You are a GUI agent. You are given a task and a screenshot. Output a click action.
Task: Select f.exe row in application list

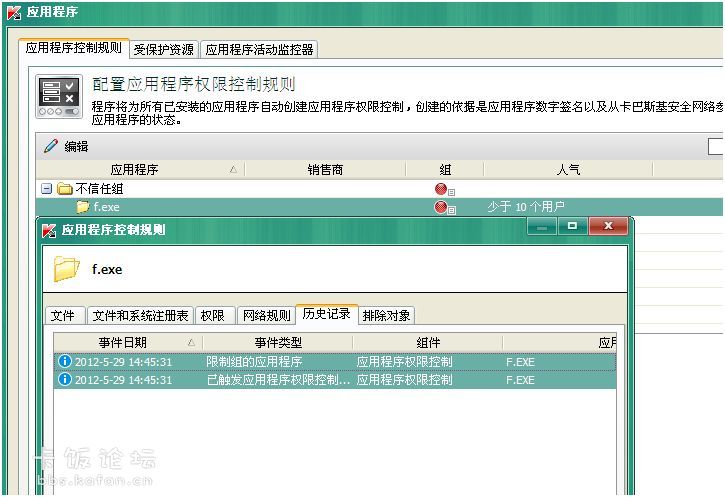(379, 207)
